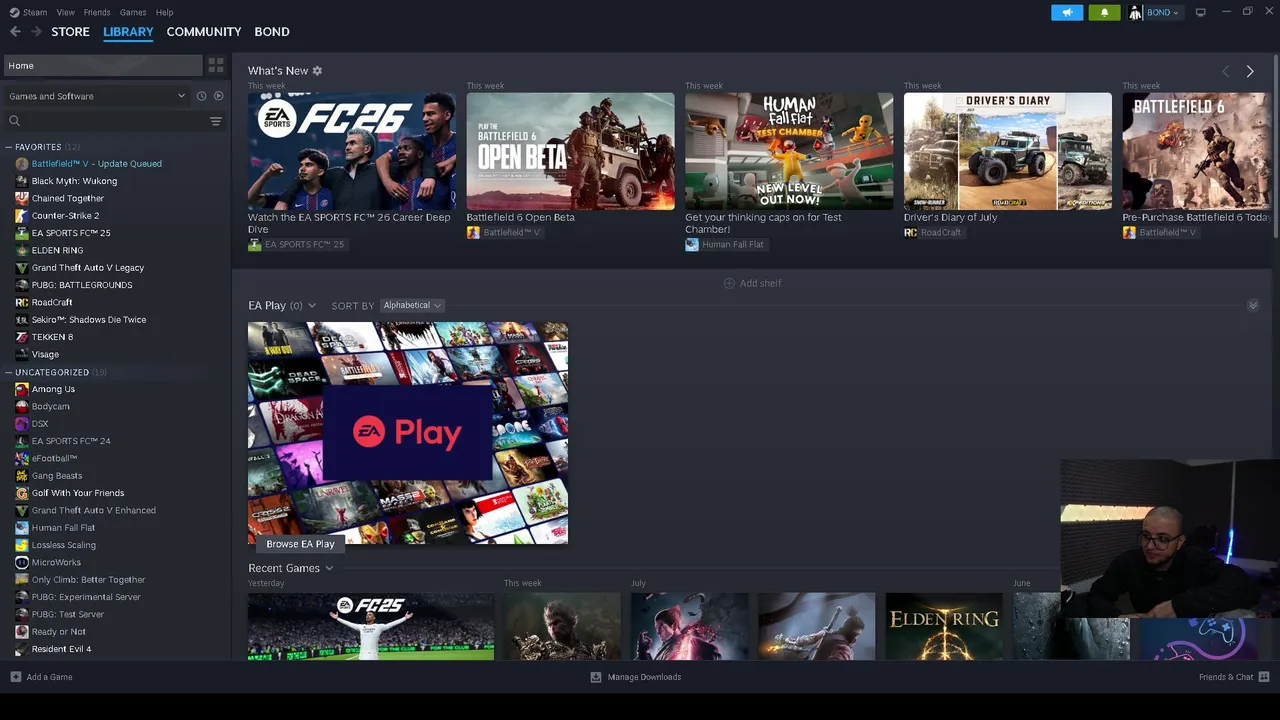Select Sekiro: Shadows Die Twice

point(89,320)
